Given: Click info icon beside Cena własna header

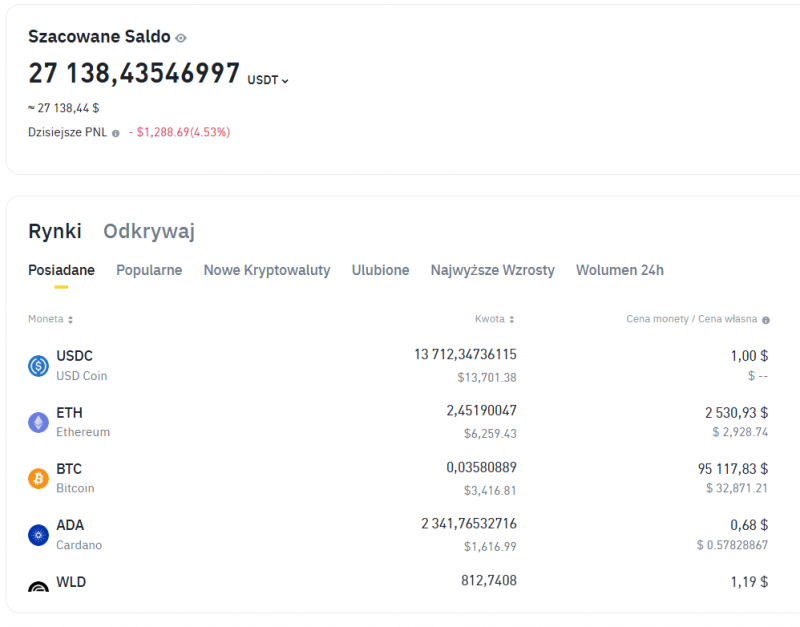Looking at the screenshot, I should point(766,320).
